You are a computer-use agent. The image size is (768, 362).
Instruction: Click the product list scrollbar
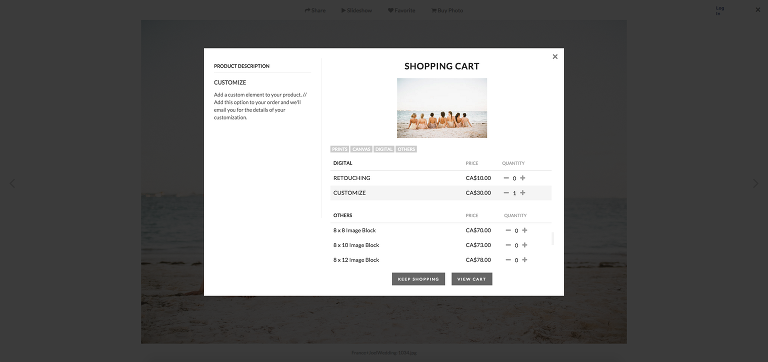[x=553, y=239]
